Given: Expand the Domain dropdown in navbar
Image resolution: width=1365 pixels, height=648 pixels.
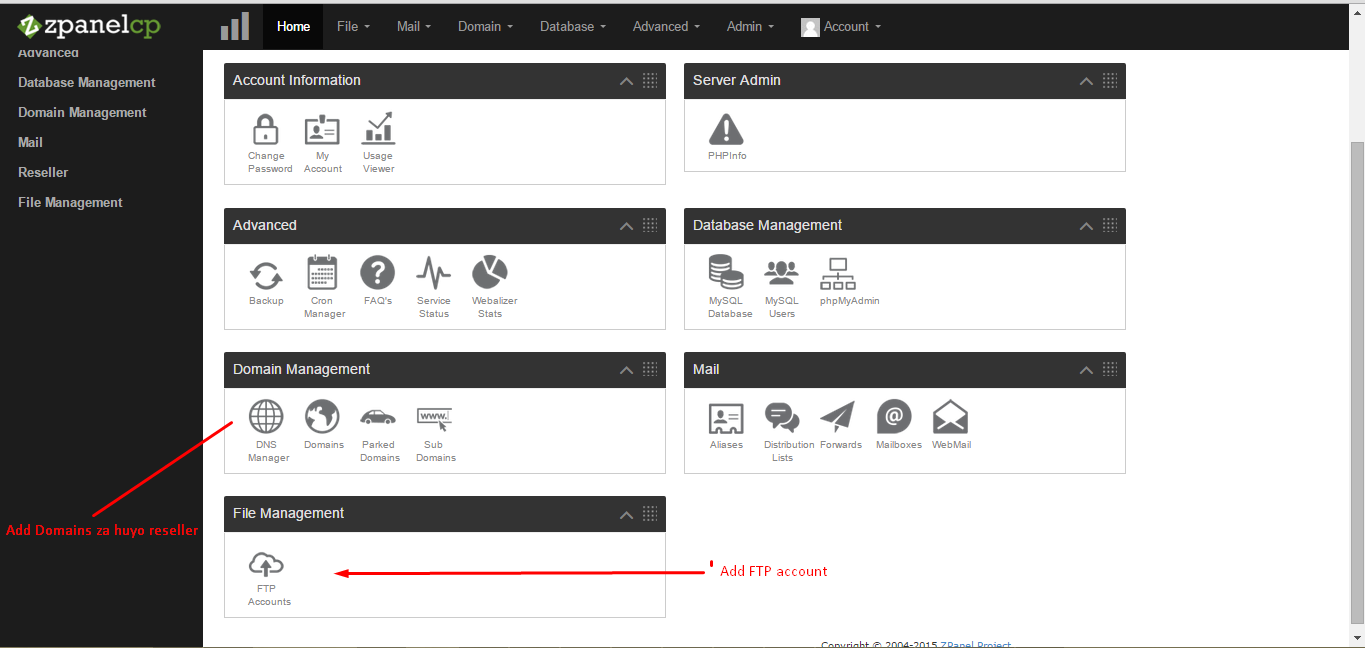Looking at the screenshot, I should click(485, 26).
